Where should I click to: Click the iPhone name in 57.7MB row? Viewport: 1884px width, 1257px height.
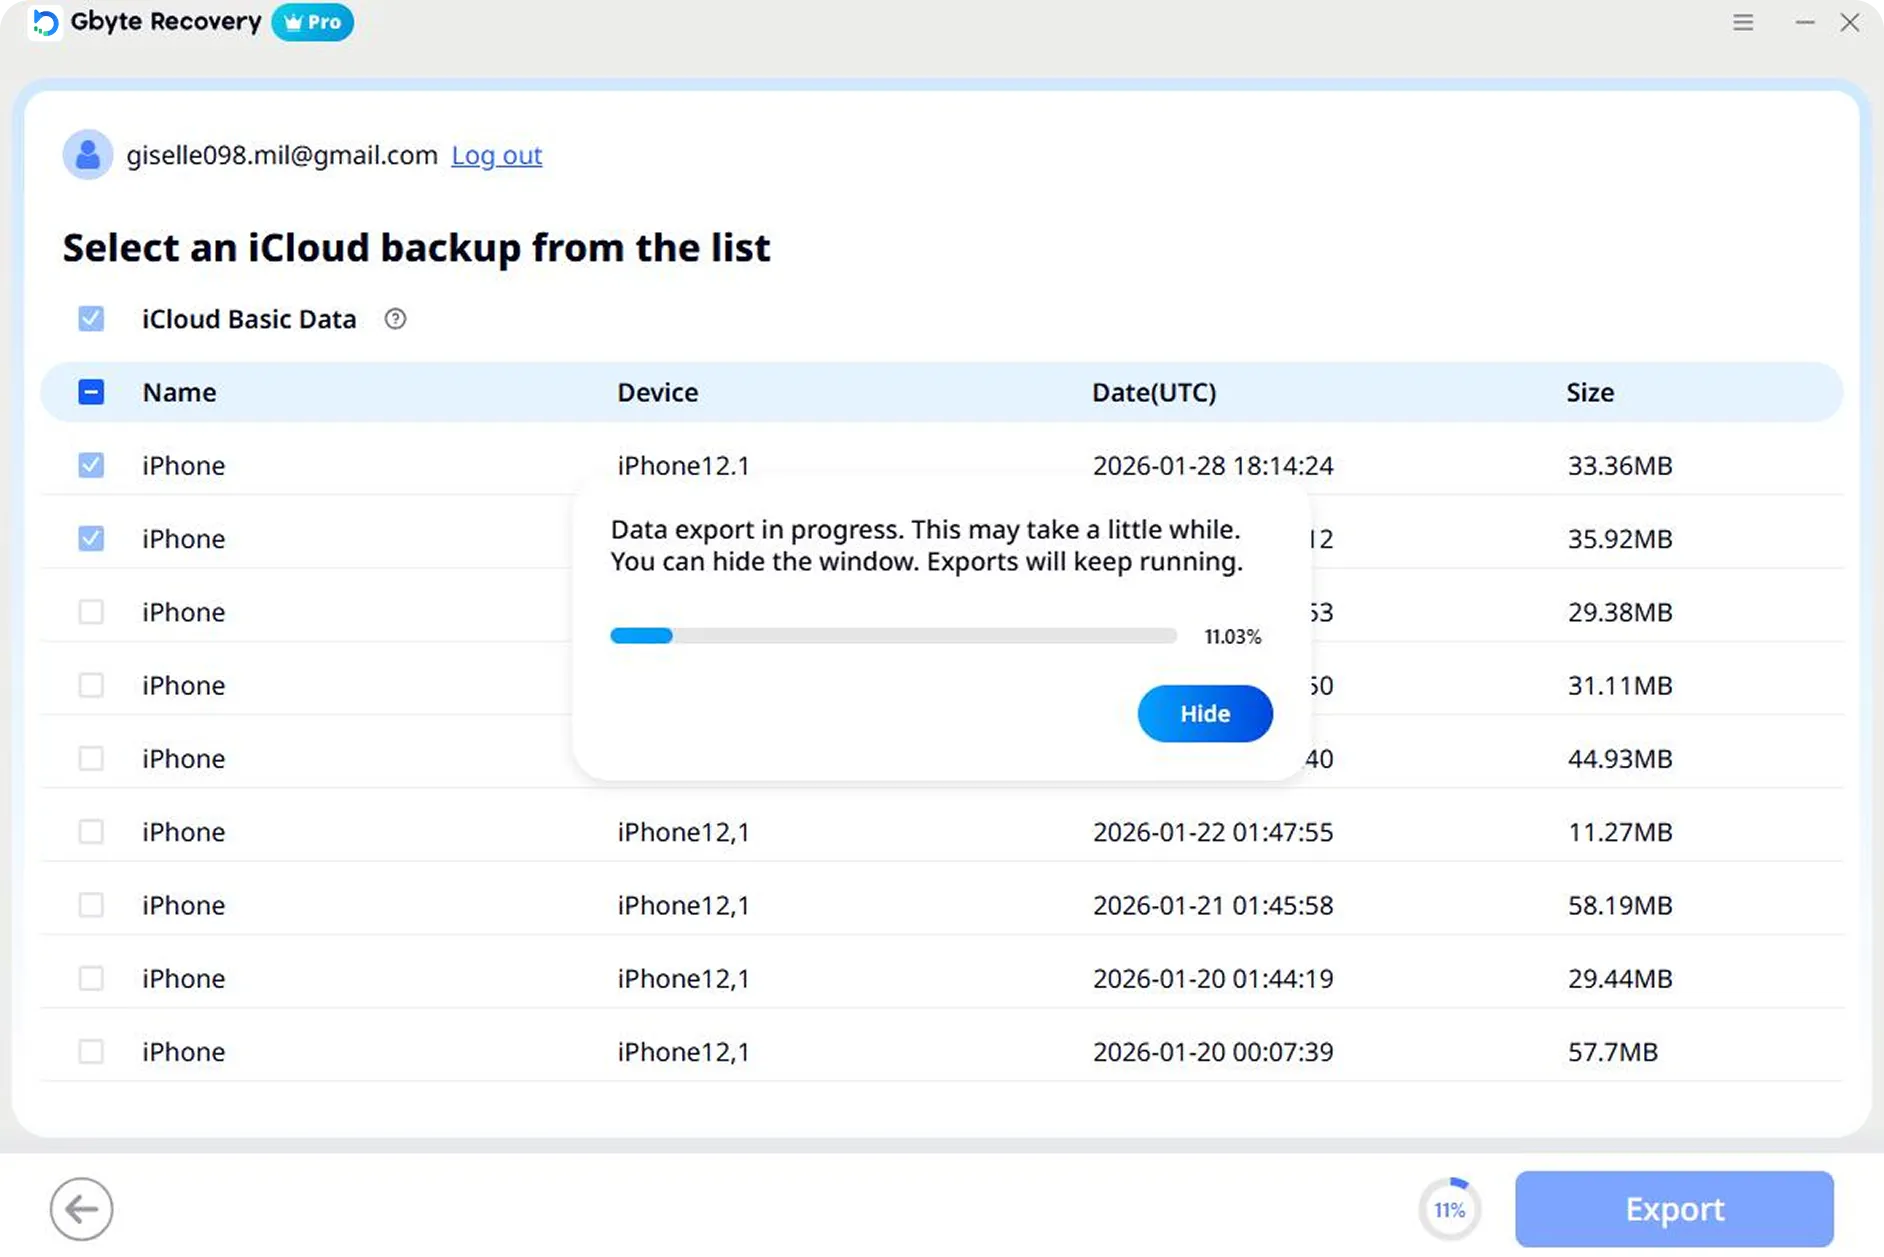click(183, 1052)
